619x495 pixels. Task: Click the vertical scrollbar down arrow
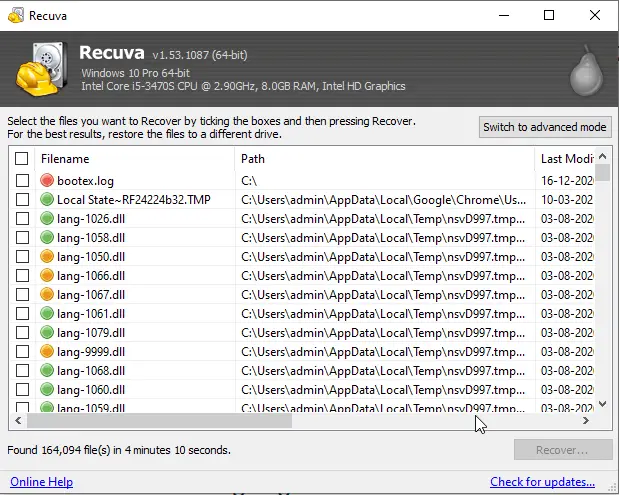point(602,403)
